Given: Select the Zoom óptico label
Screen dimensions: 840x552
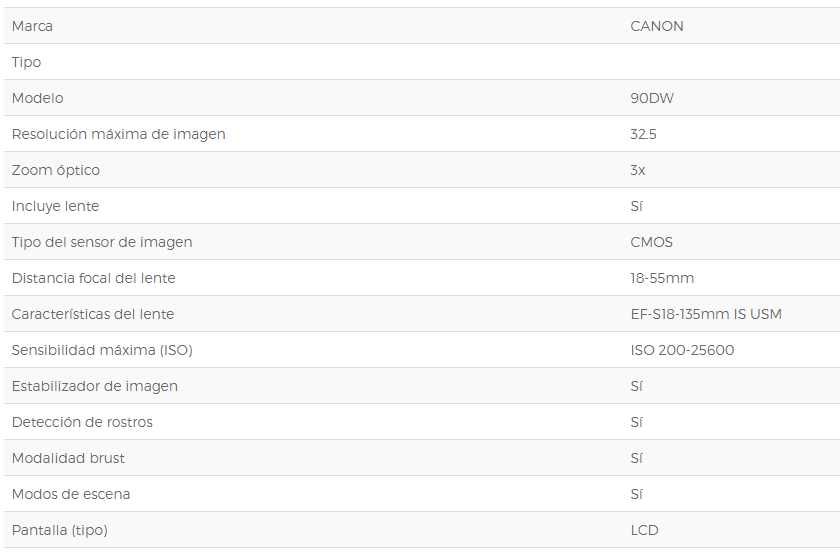Looking at the screenshot, I should click(56, 170).
